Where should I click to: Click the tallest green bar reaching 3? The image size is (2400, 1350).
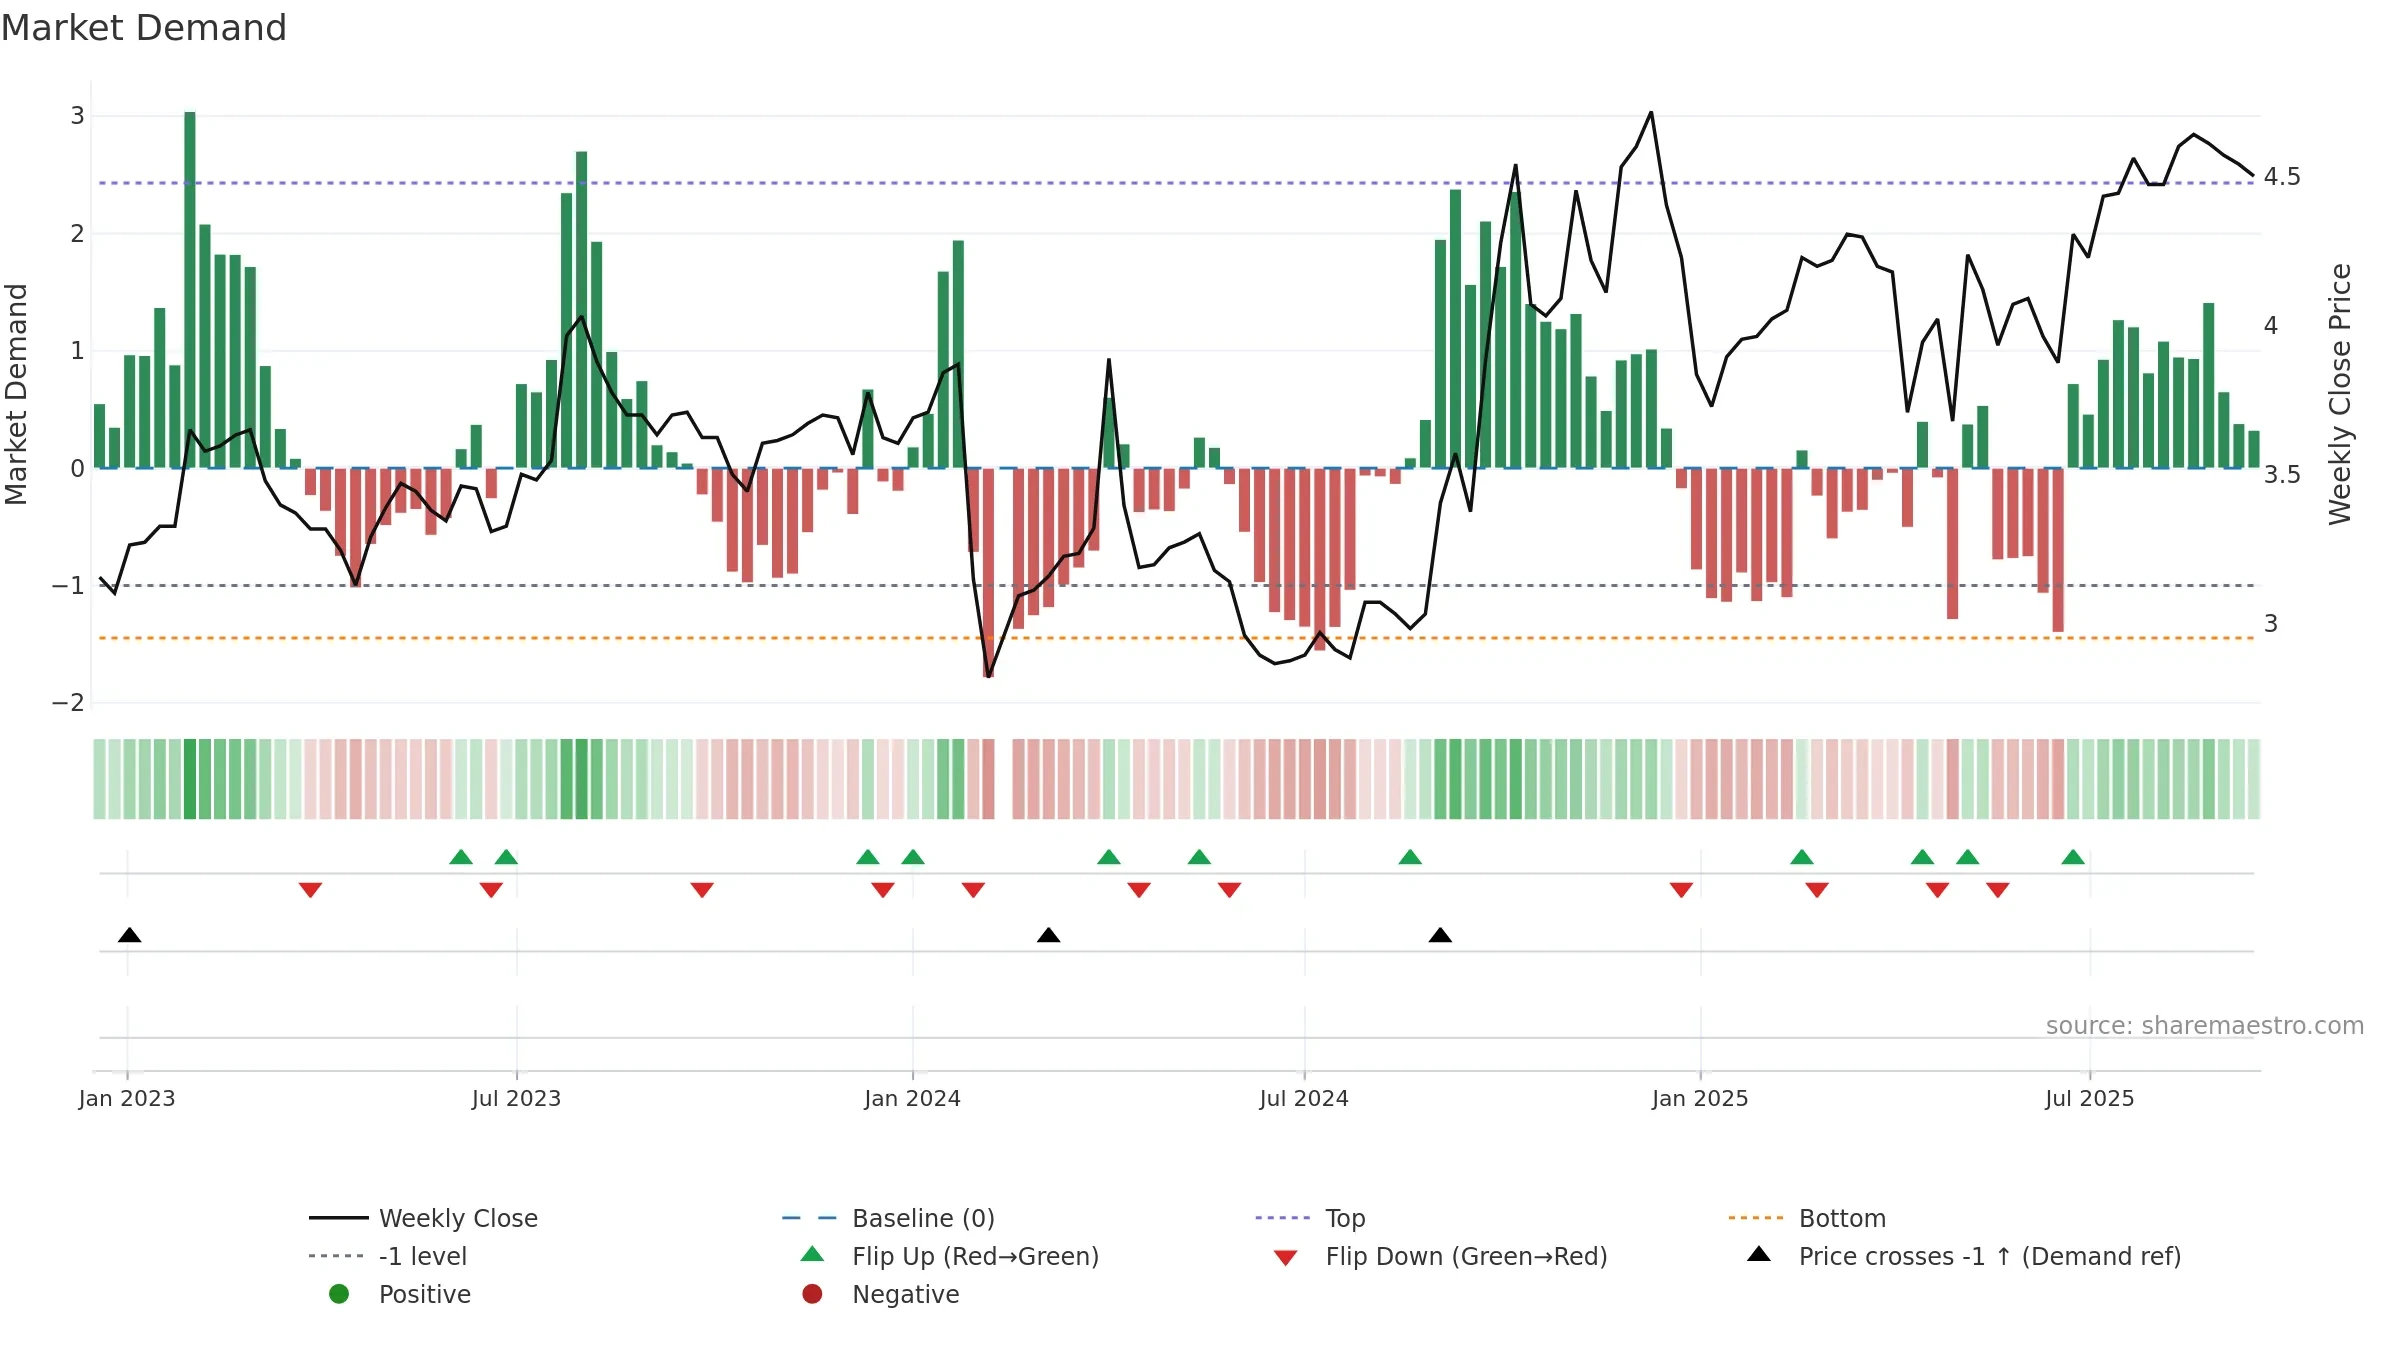point(190,290)
